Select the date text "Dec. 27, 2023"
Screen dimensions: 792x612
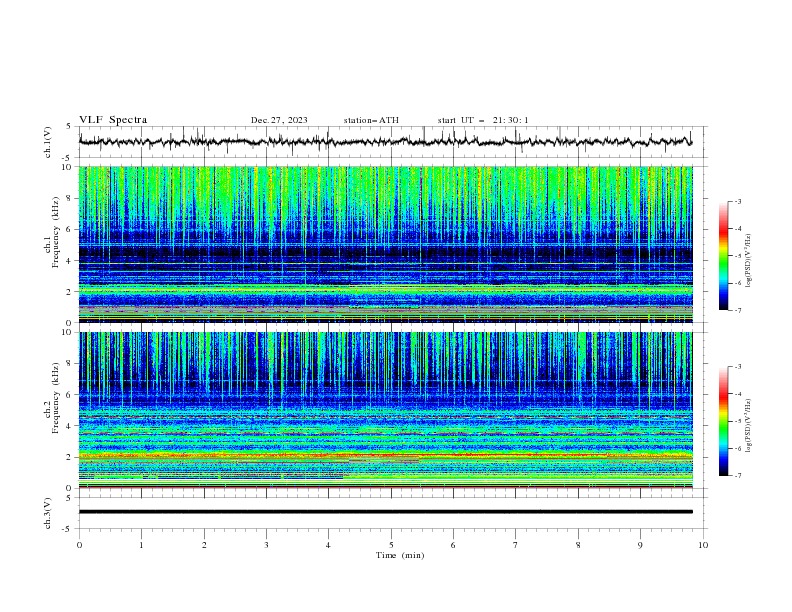(279, 120)
